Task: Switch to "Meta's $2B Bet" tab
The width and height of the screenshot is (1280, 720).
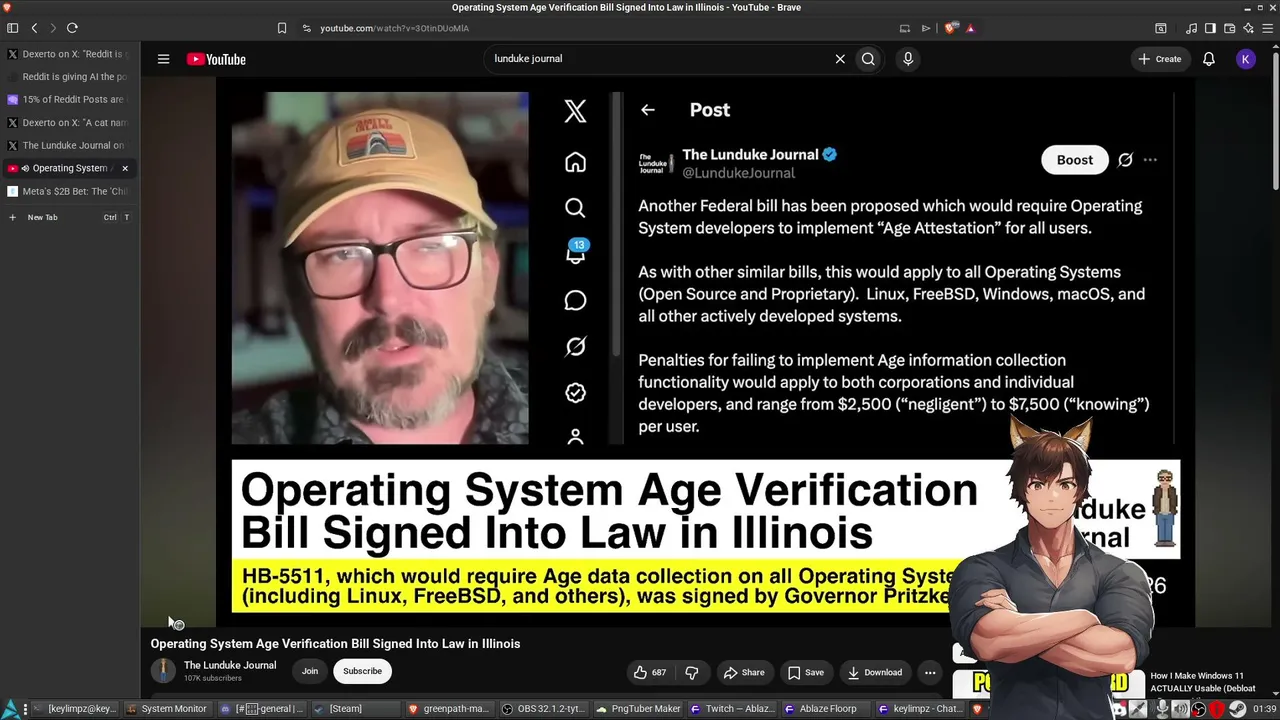Action: tap(69, 191)
